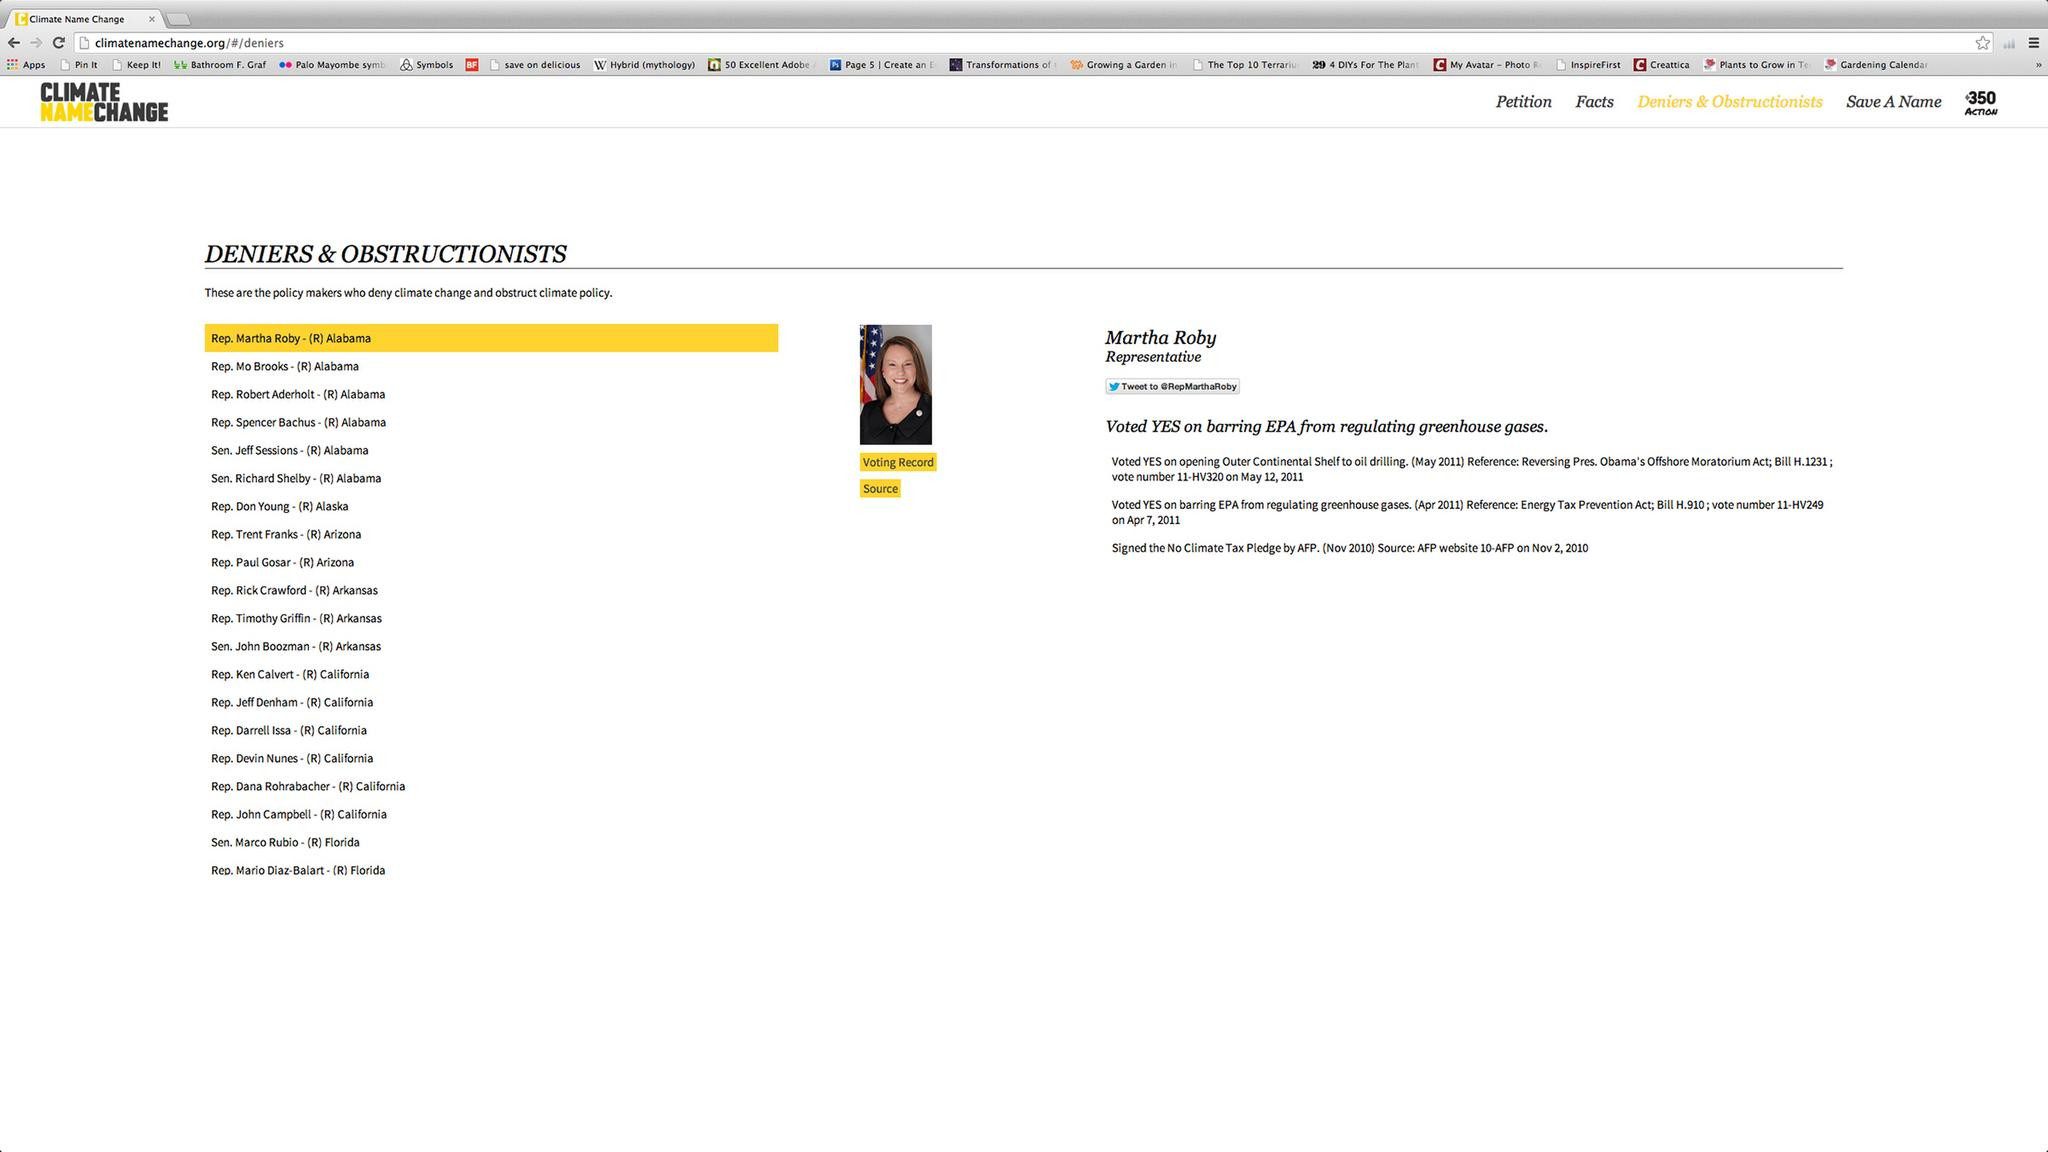Image resolution: width=2048 pixels, height=1152 pixels.
Task: Open the Creattica bookmark
Action: [1661, 65]
